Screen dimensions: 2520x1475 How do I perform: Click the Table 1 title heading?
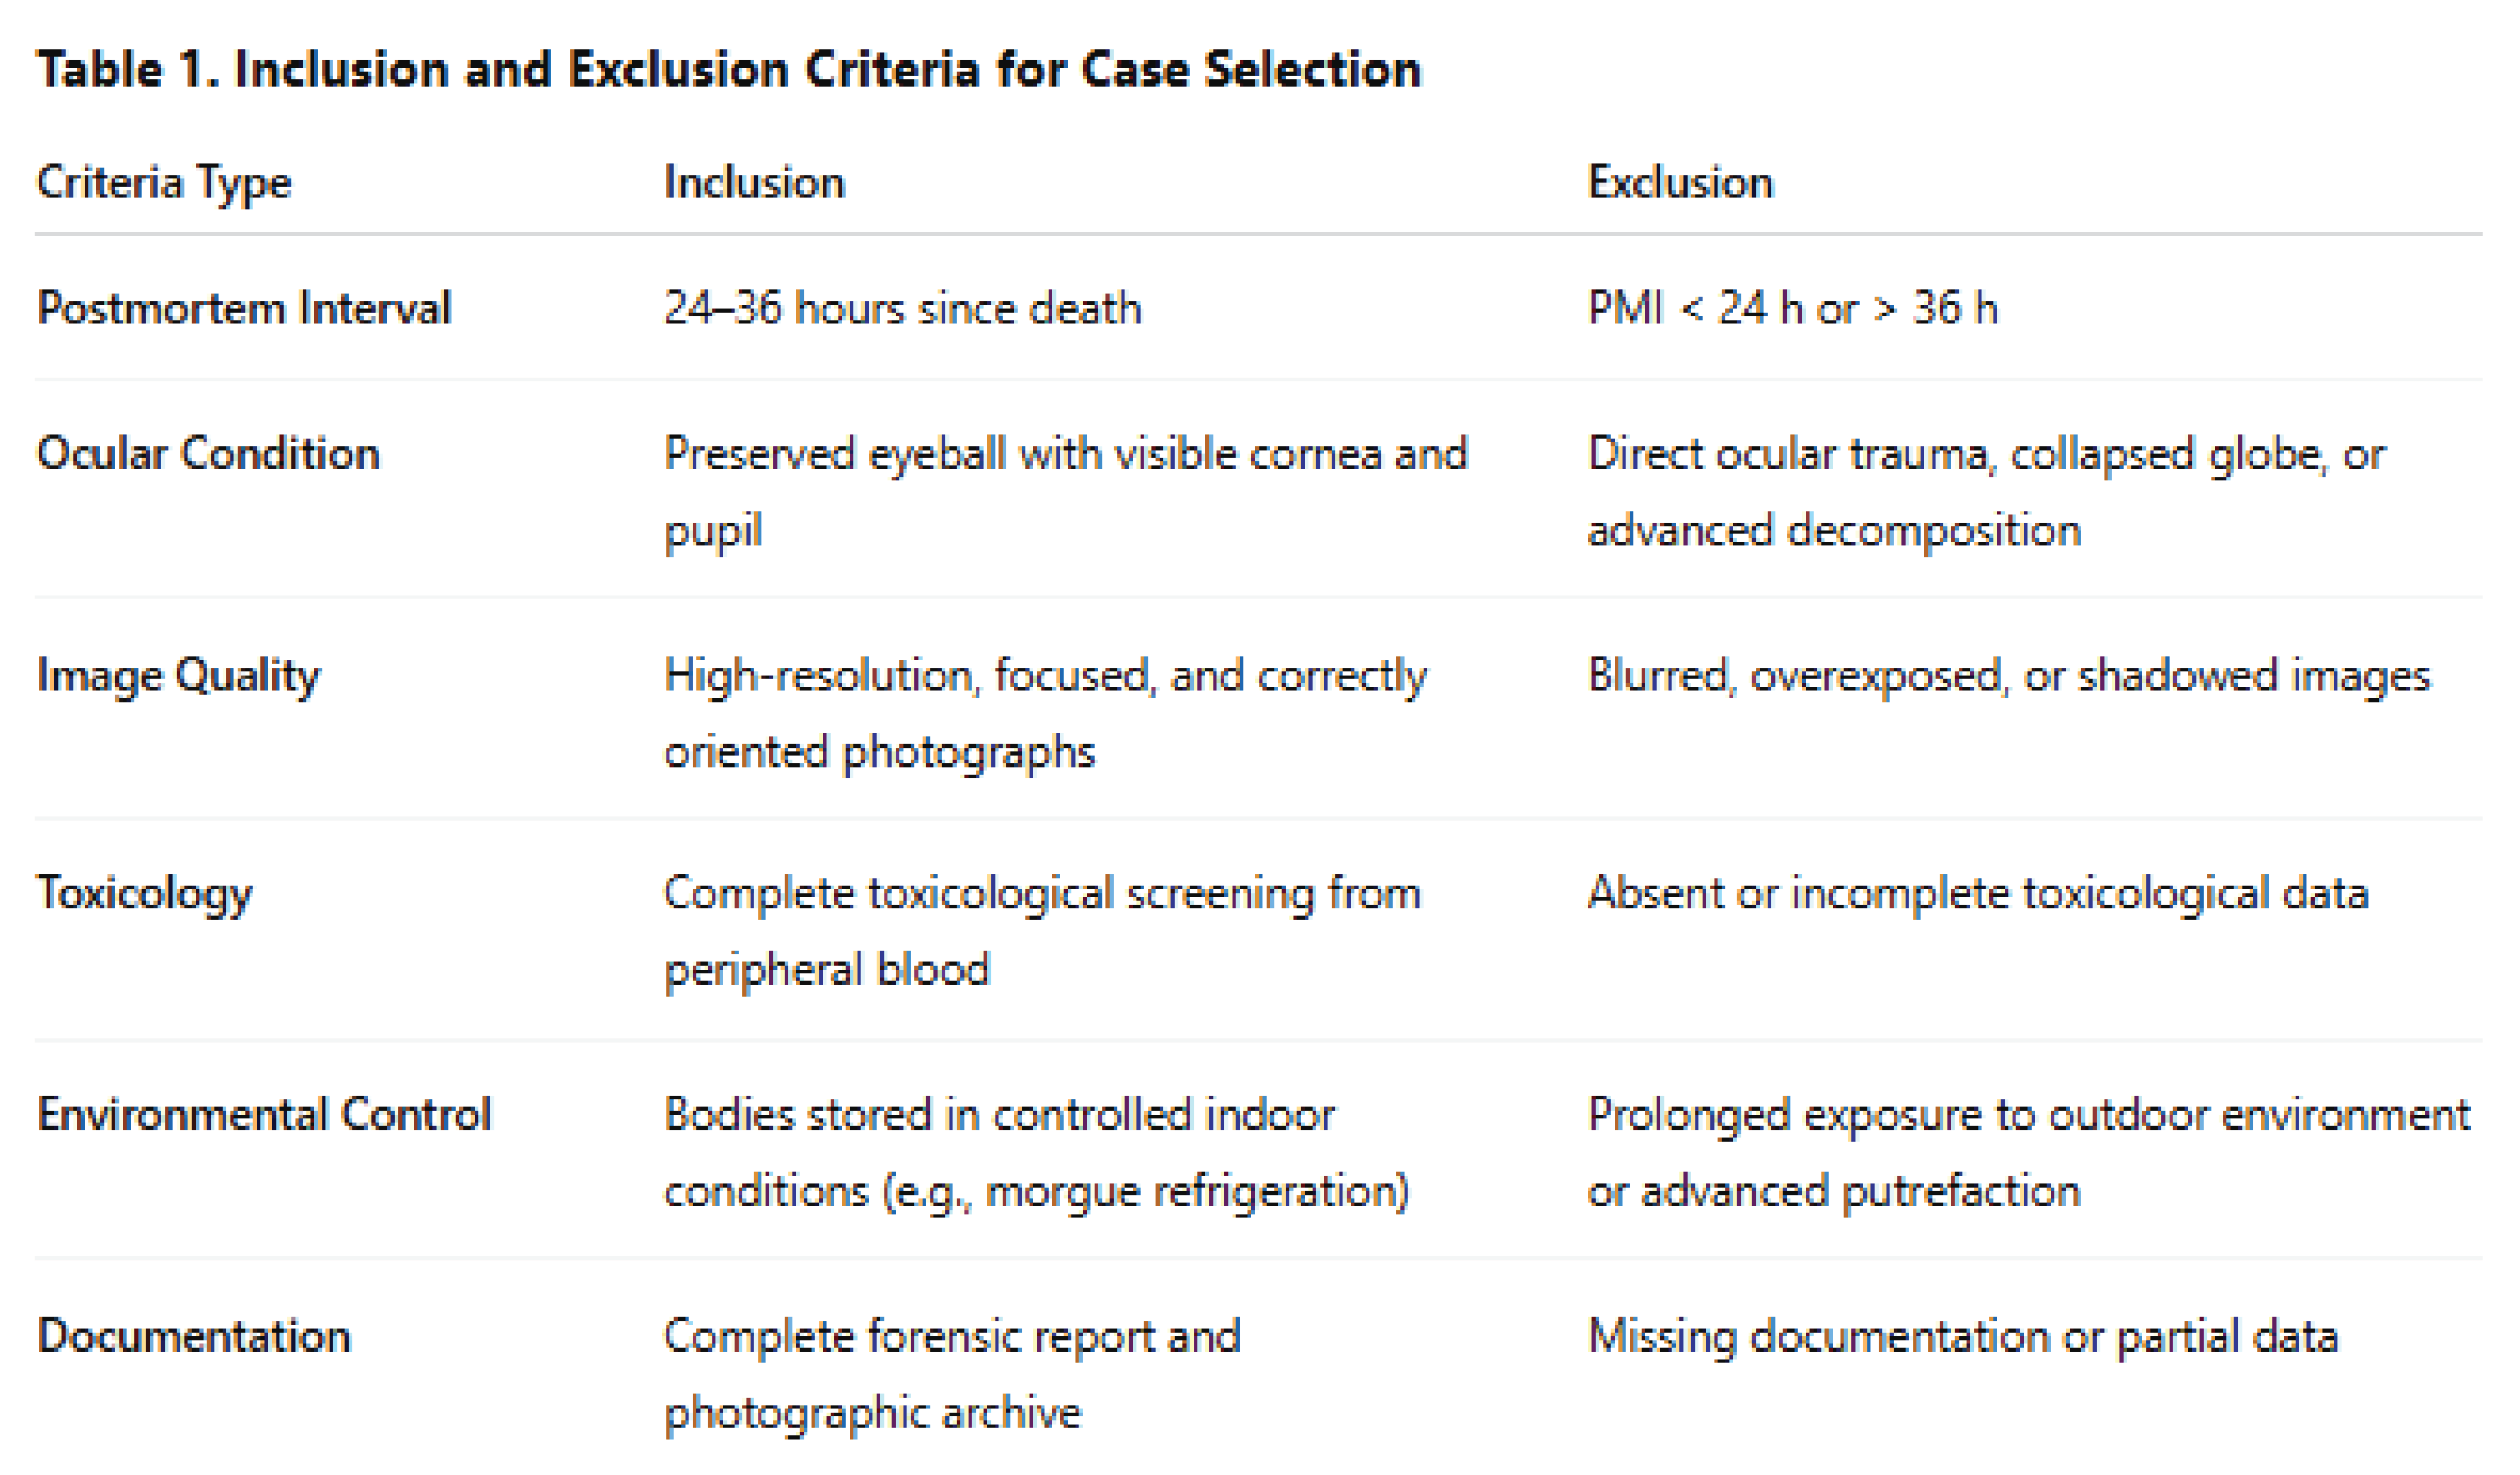[728, 70]
